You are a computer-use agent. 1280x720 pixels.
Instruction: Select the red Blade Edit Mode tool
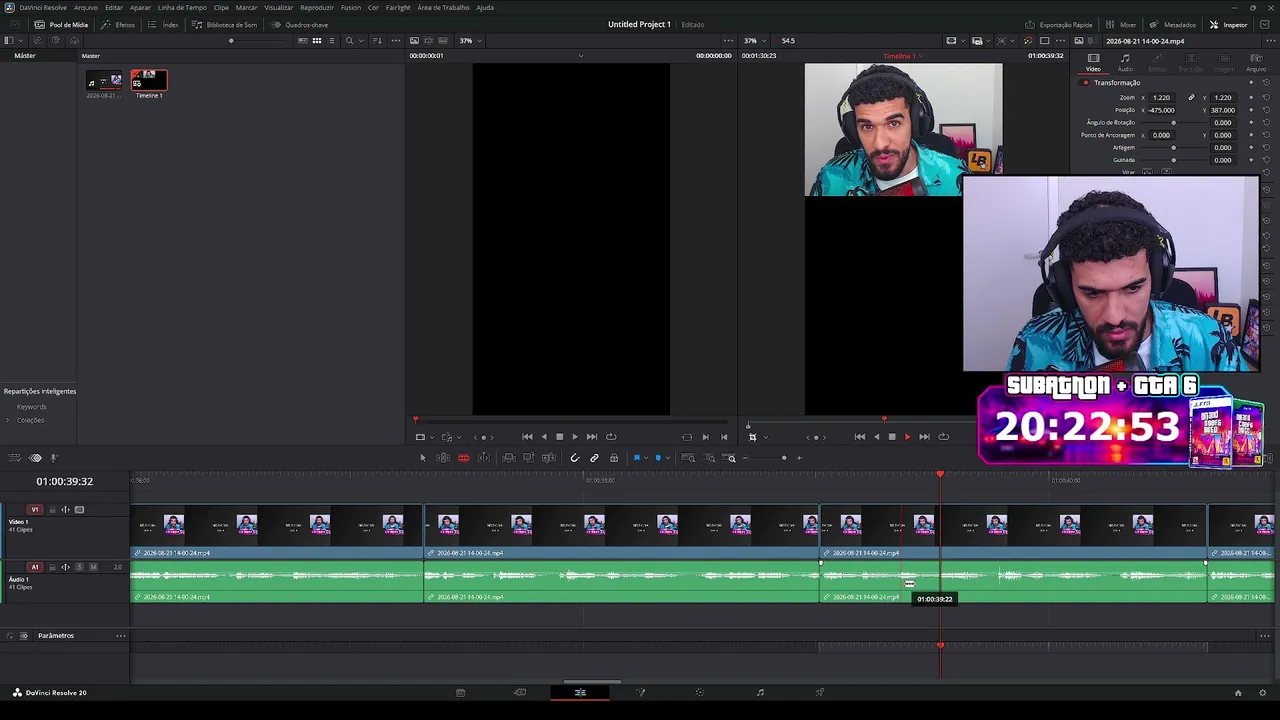point(464,458)
